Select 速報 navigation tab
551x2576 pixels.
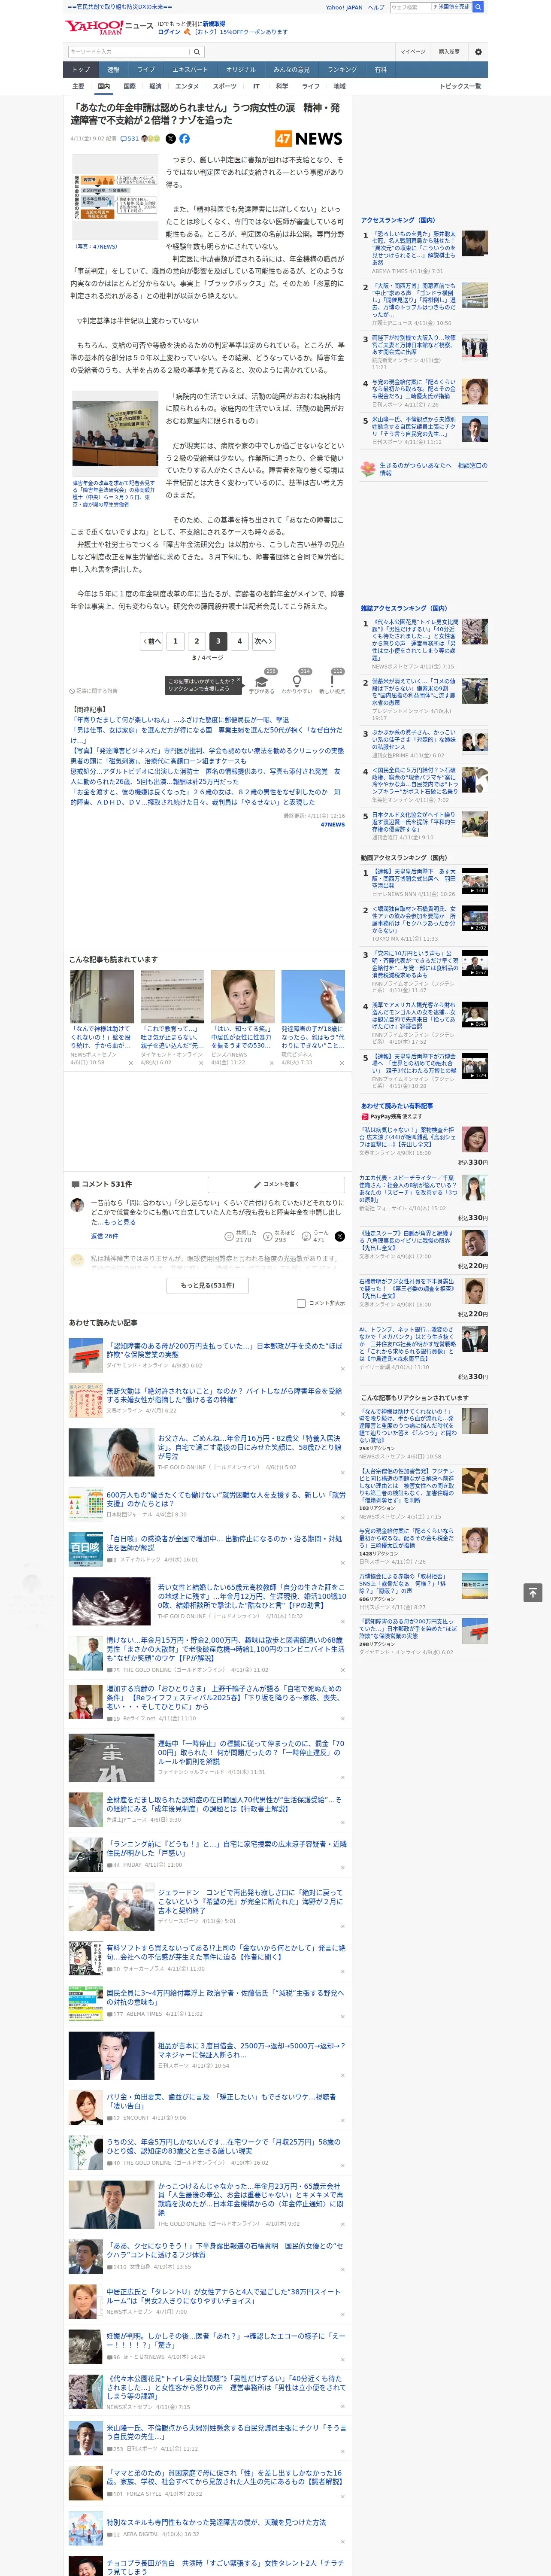(x=113, y=70)
